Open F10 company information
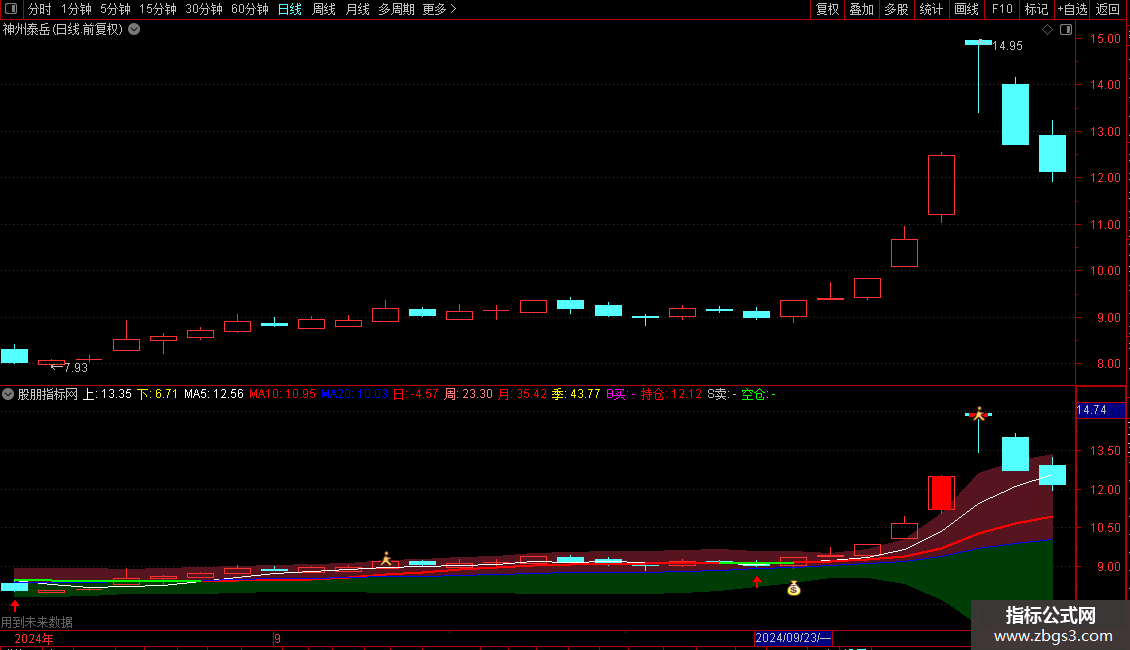Viewport: 1130px width, 650px height. point(1002,9)
